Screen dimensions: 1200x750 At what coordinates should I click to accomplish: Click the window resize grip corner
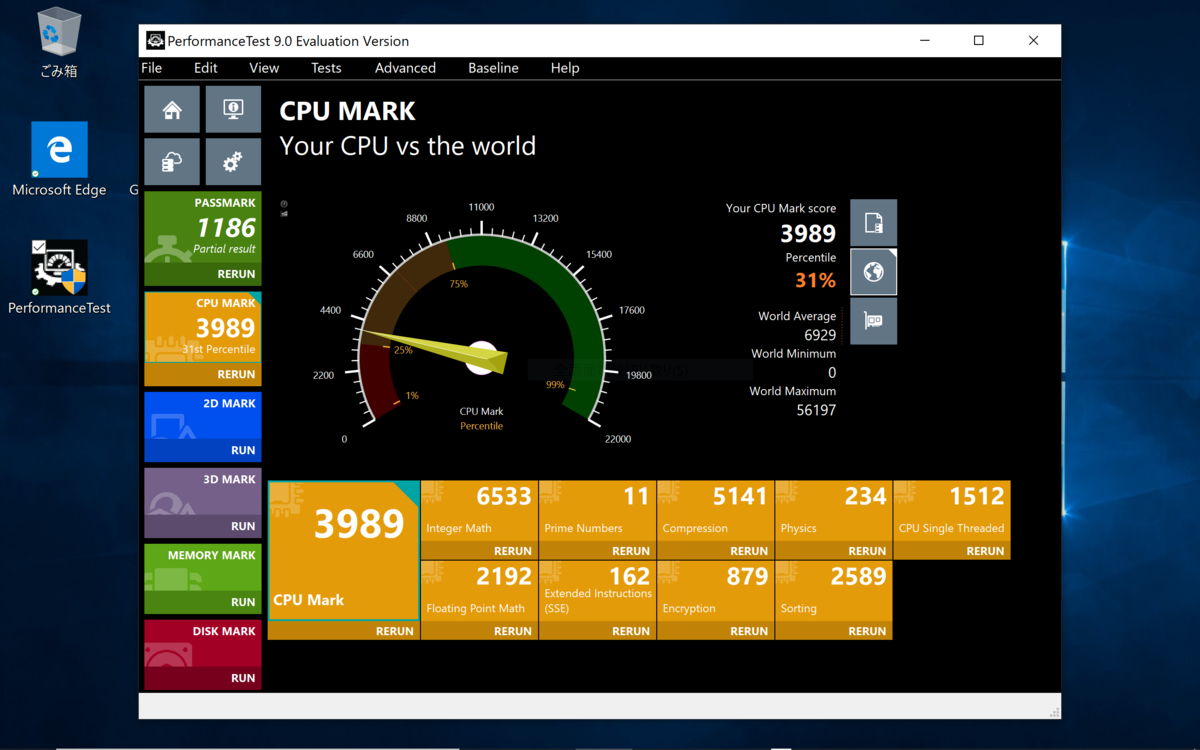pos(1054,712)
